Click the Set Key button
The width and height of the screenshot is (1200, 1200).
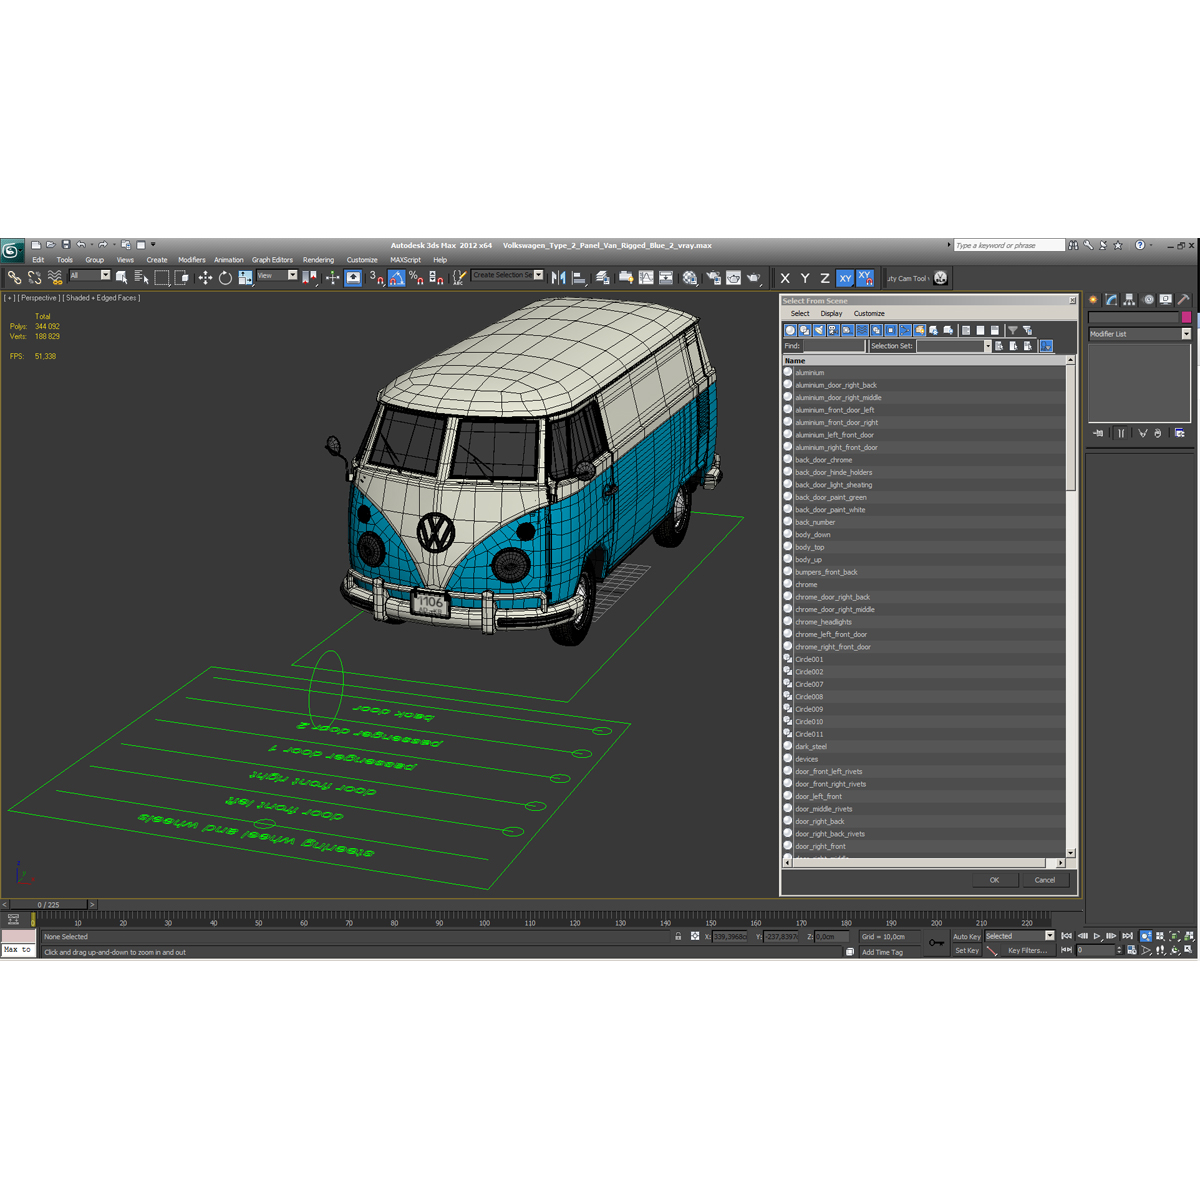(x=966, y=951)
